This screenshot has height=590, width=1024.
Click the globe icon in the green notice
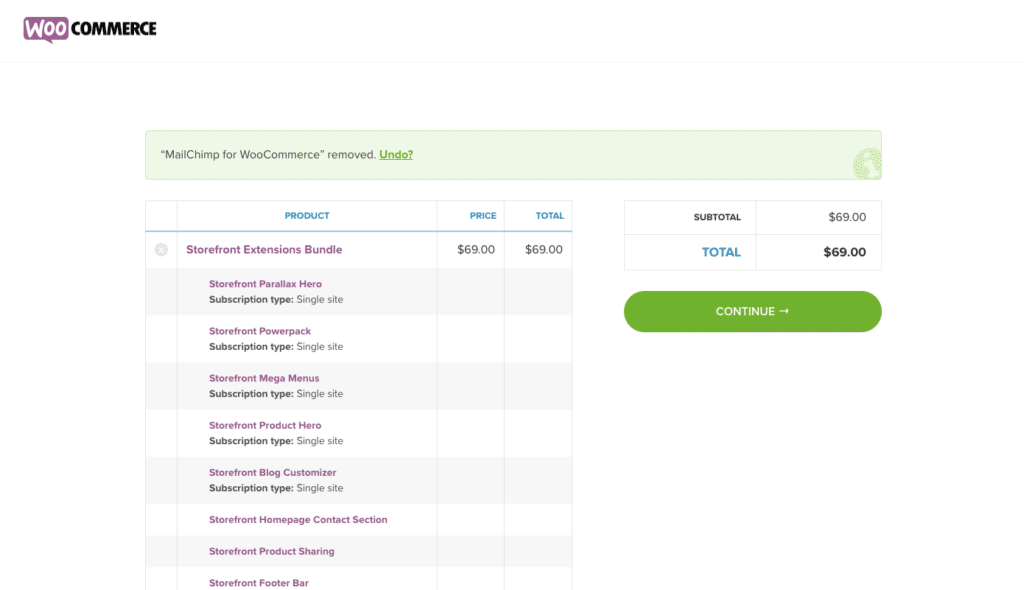tap(866, 164)
